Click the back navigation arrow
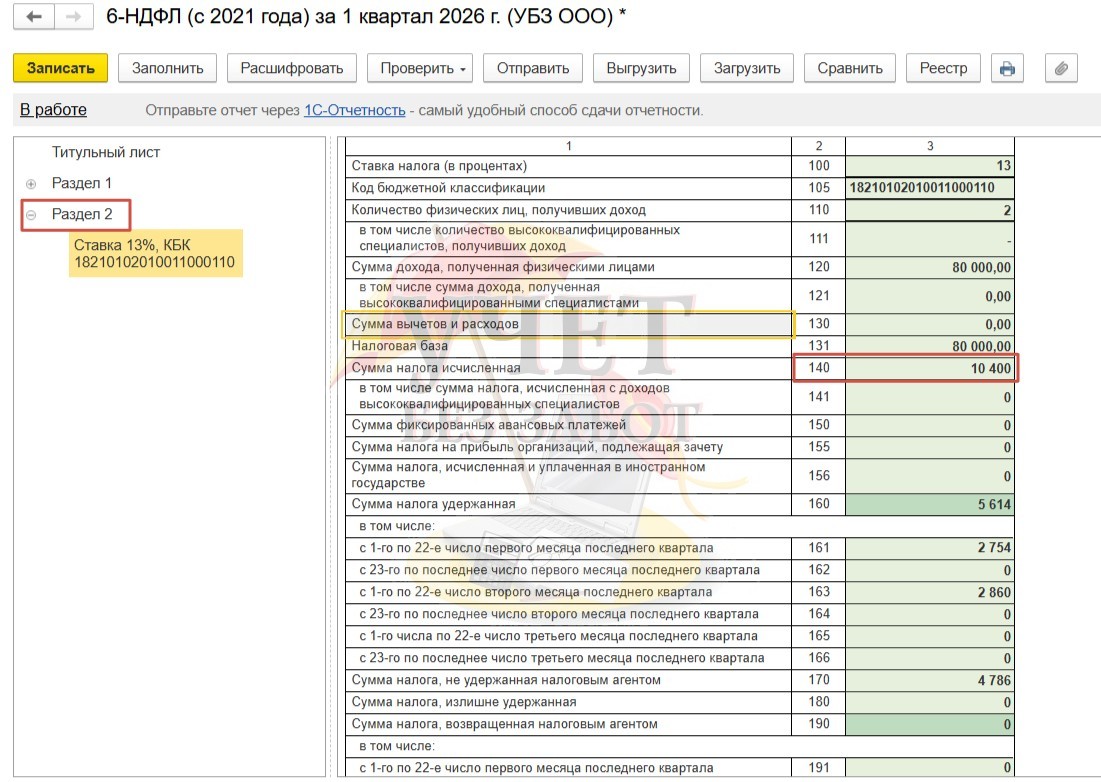Image resolution: width=1101 pixels, height=782 pixels. pos(34,18)
